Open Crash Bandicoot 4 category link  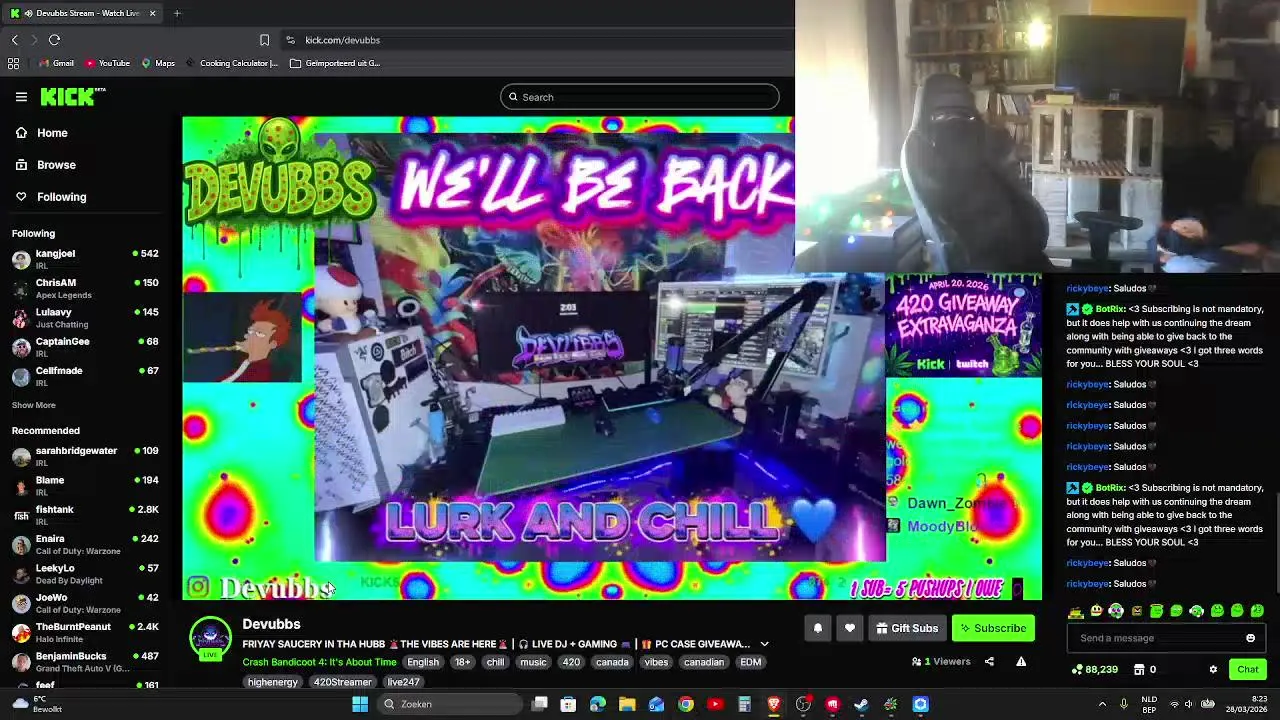(x=319, y=662)
